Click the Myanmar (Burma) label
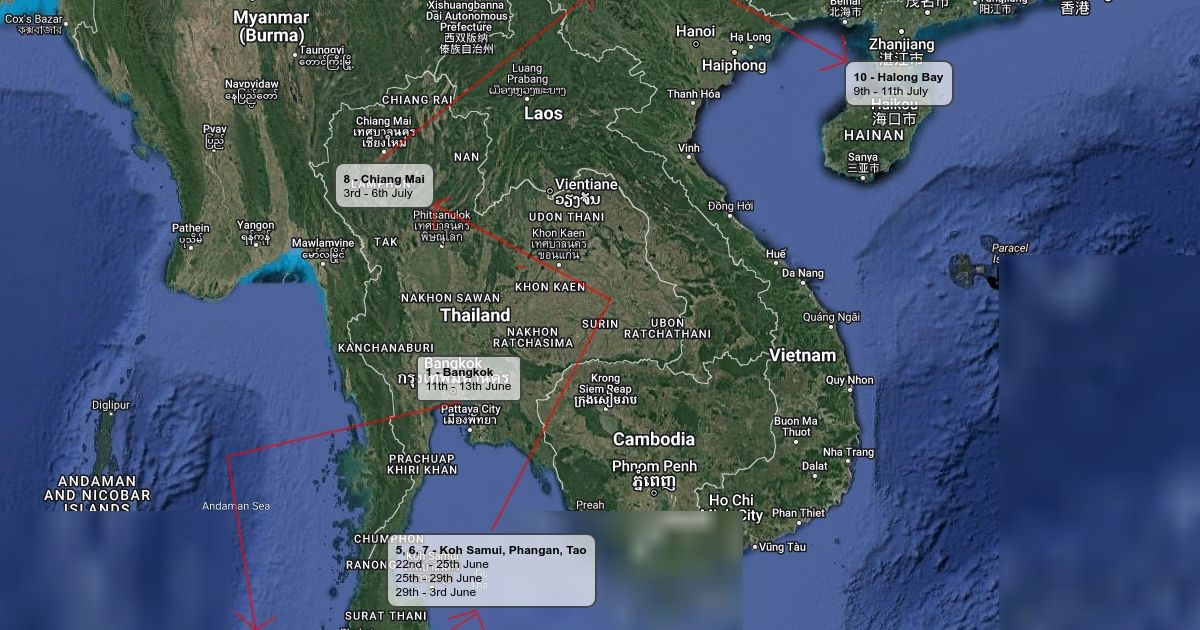 tap(271, 26)
